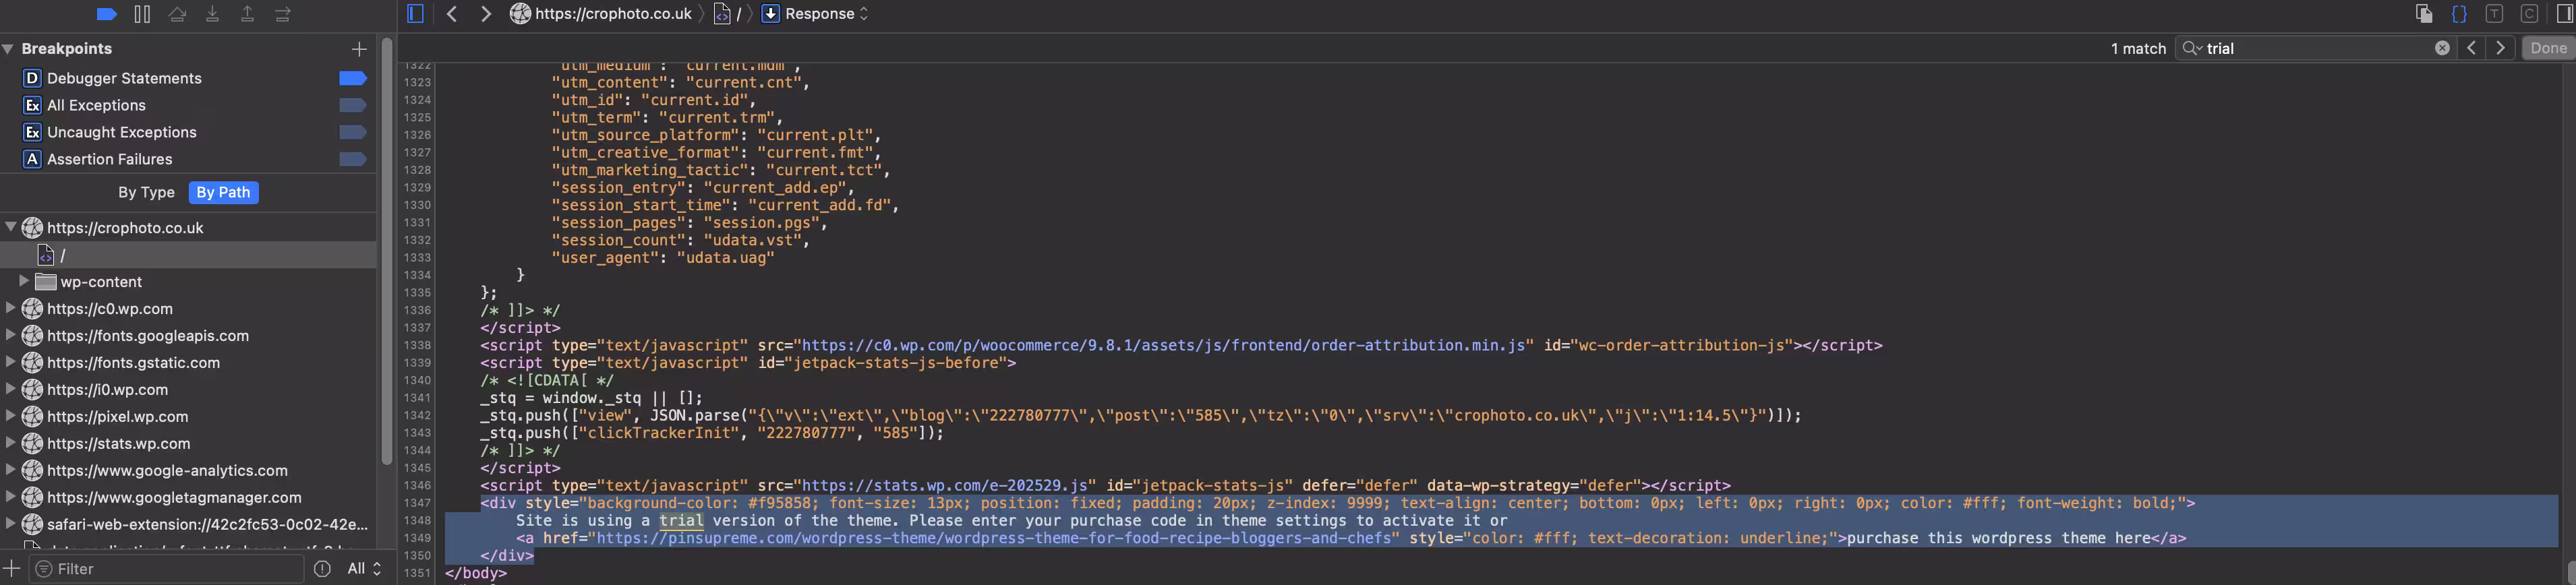Screen dimensions: 2576x585
Task: Click the copy resource contents icon
Action: click(2424, 14)
